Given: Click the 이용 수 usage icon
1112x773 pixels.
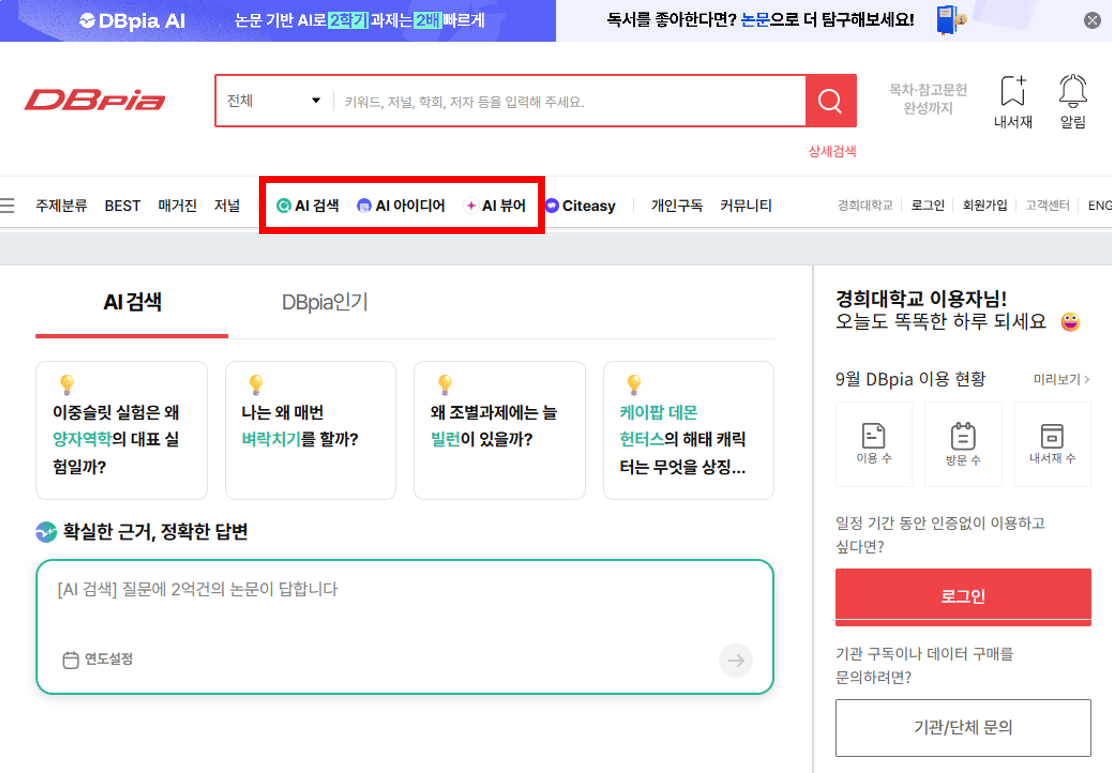Looking at the screenshot, I should [x=873, y=436].
